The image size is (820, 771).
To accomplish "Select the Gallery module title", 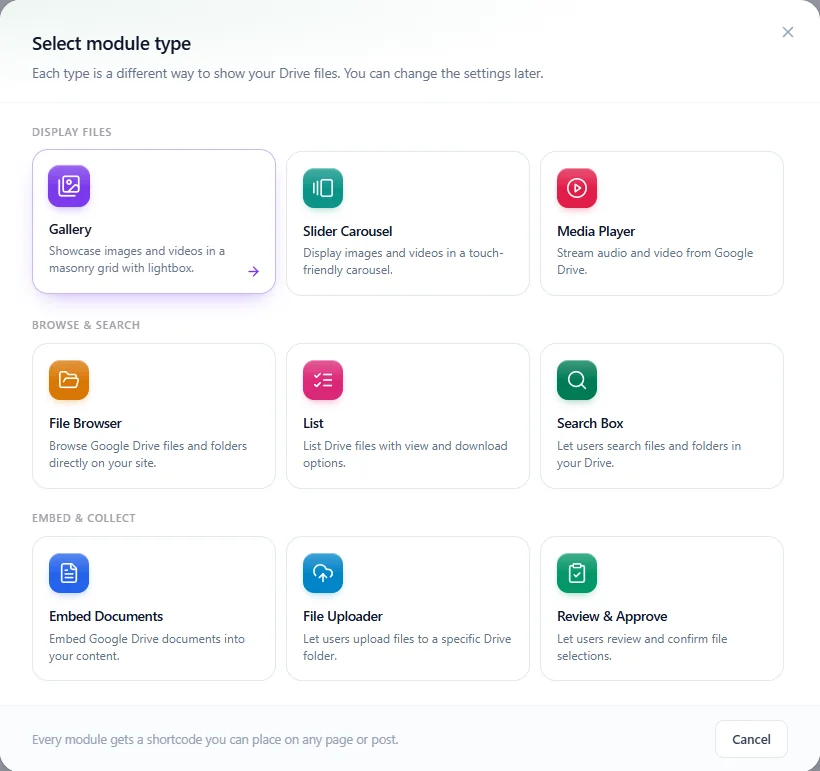I will [x=70, y=229].
